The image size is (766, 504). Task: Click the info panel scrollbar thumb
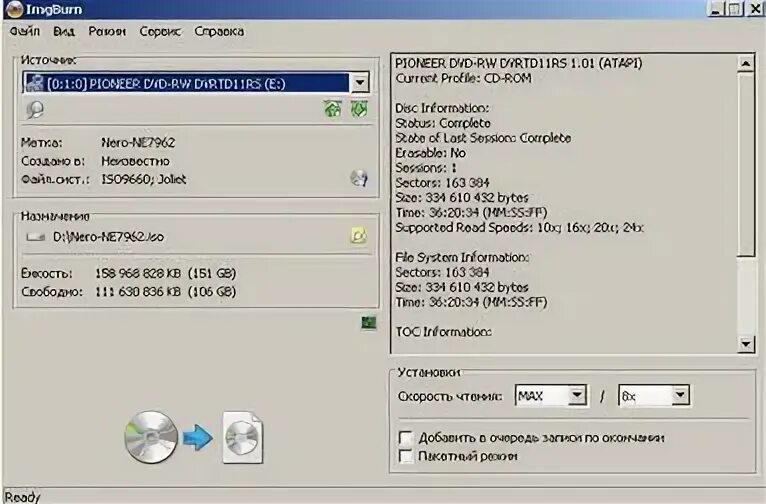(x=745, y=165)
